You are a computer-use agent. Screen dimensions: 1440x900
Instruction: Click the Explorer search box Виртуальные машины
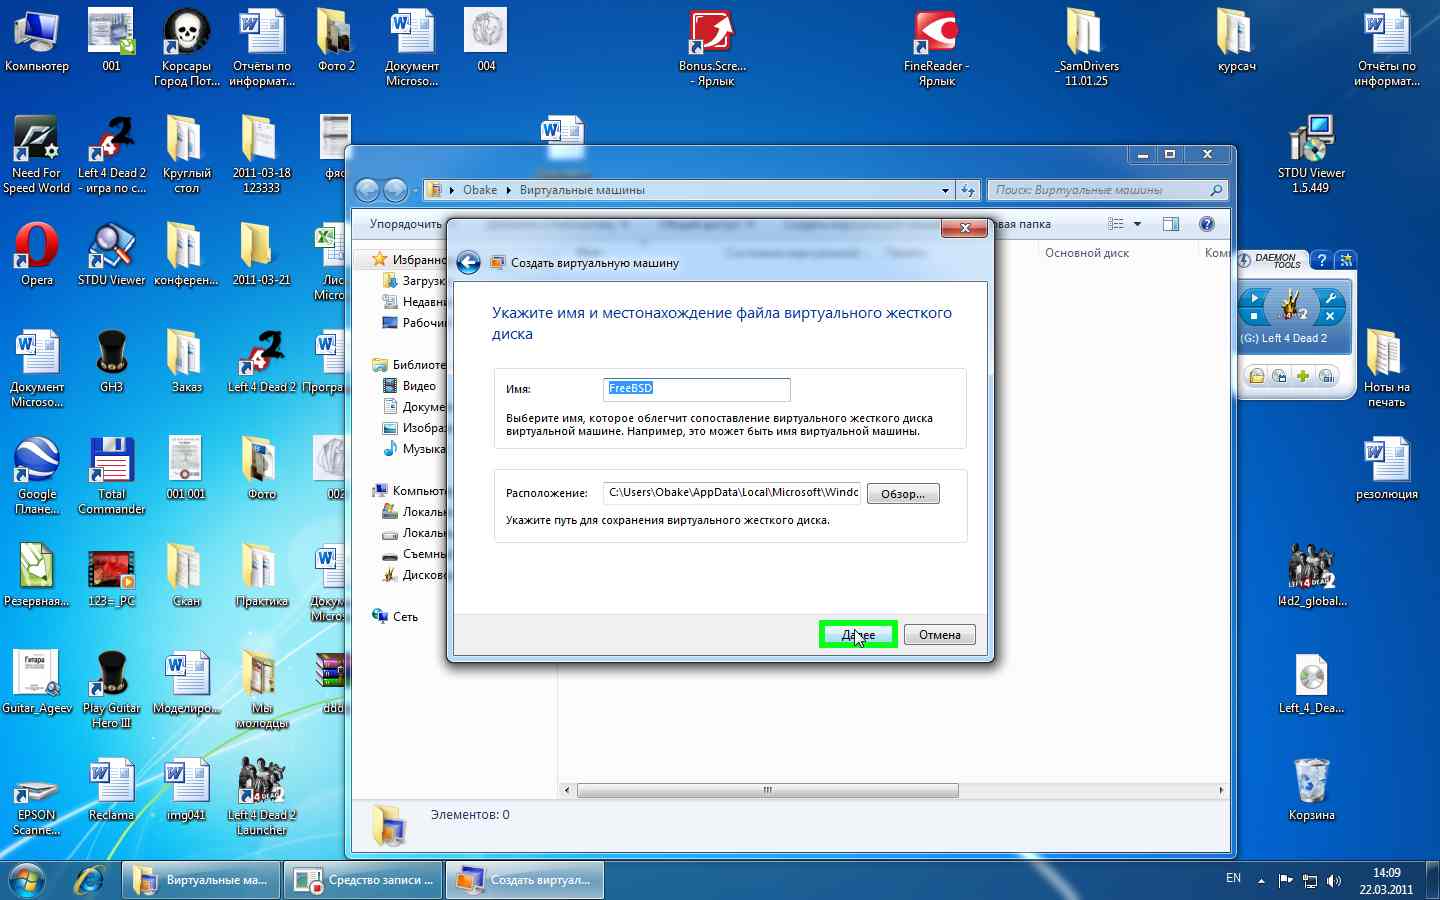click(x=1107, y=190)
